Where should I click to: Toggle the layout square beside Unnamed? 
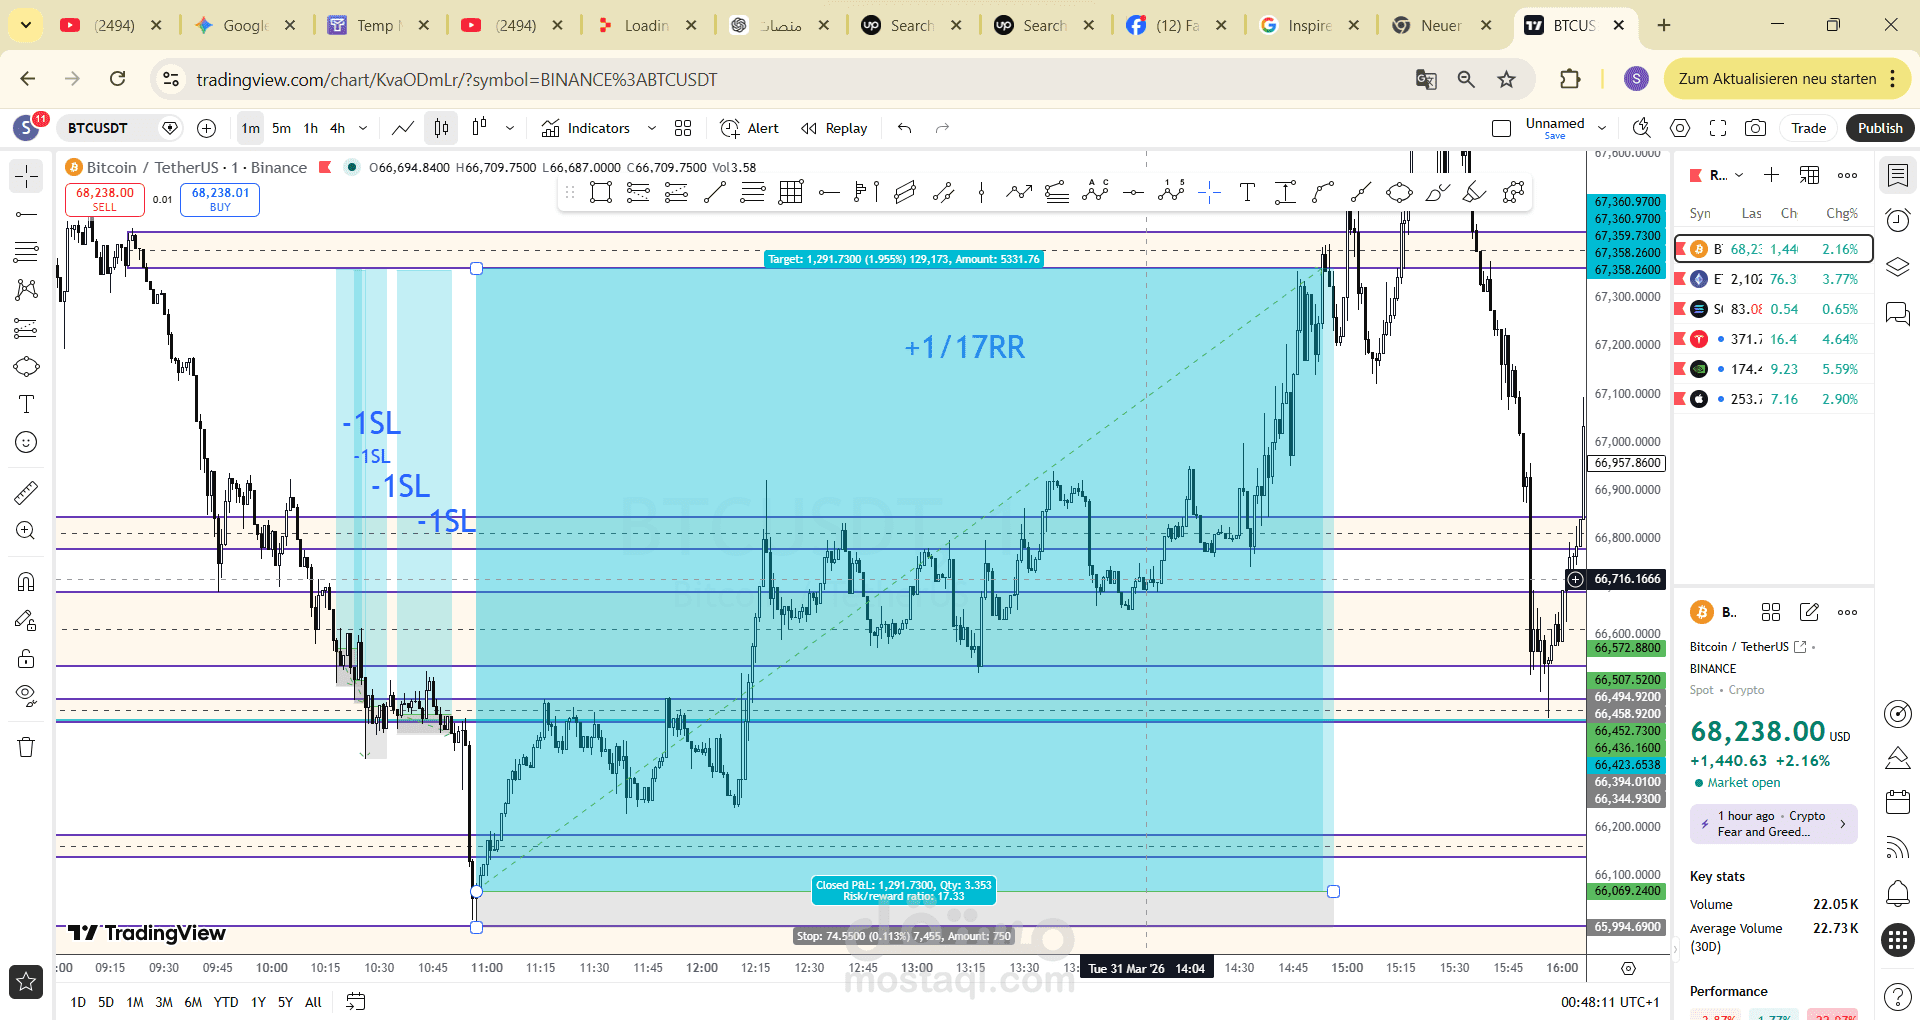click(x=1501, y=128)
